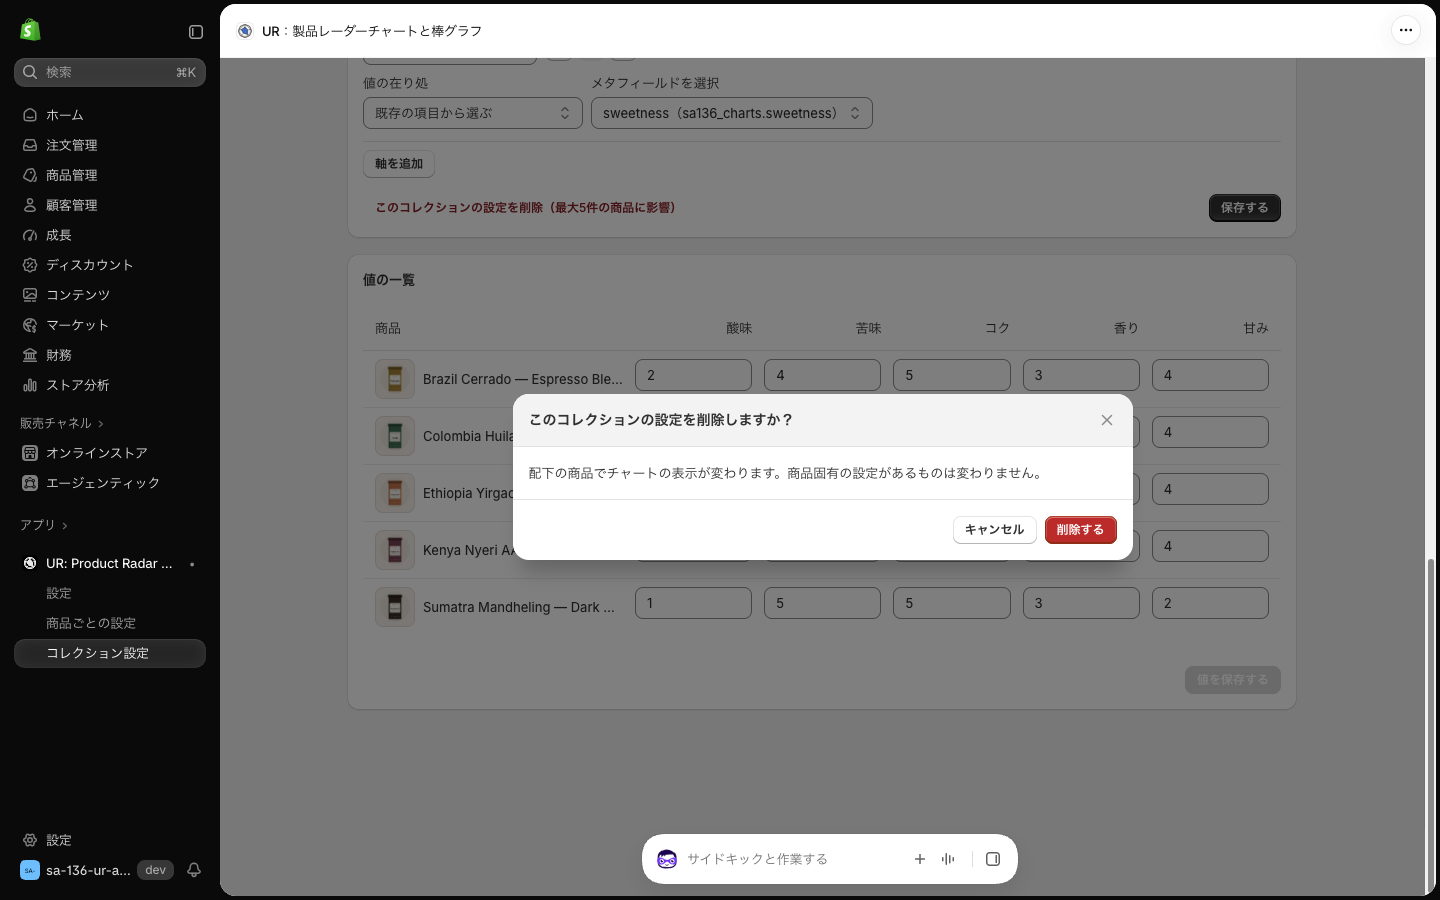Open UR: Product Radar app entry
This screenshot has width=1440, height=900.
pos(110,563)
